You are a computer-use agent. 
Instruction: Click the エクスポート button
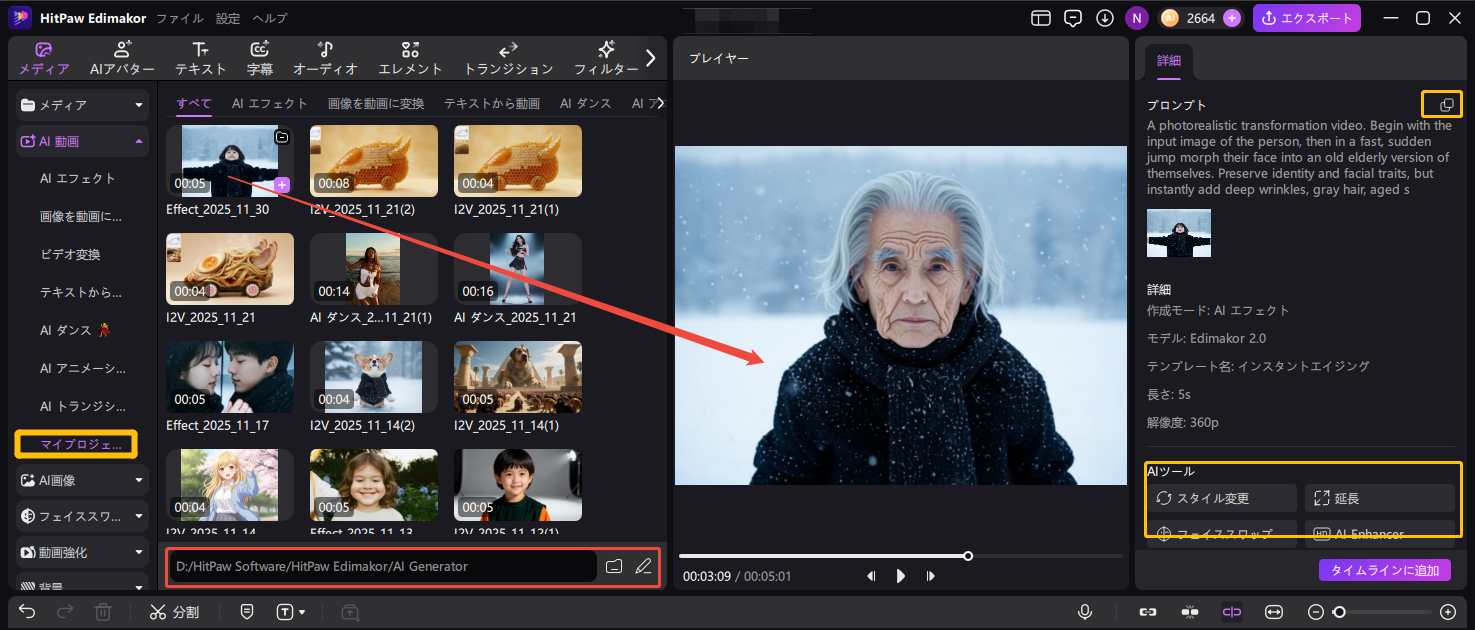pos(1307,17)
